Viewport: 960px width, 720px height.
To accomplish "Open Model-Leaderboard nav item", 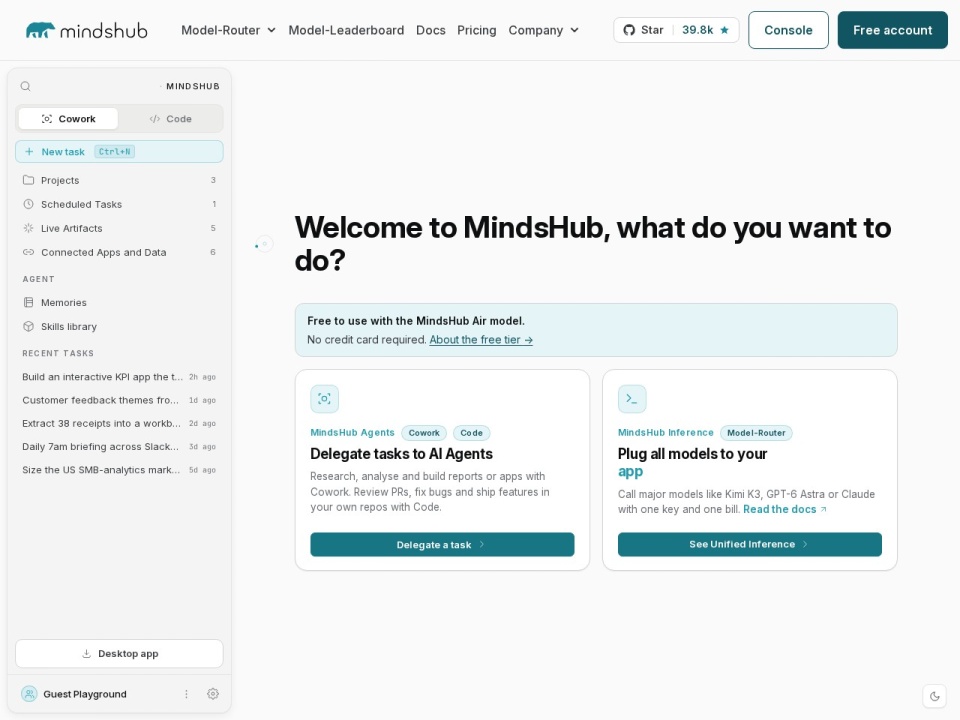I will coord(346,30).
